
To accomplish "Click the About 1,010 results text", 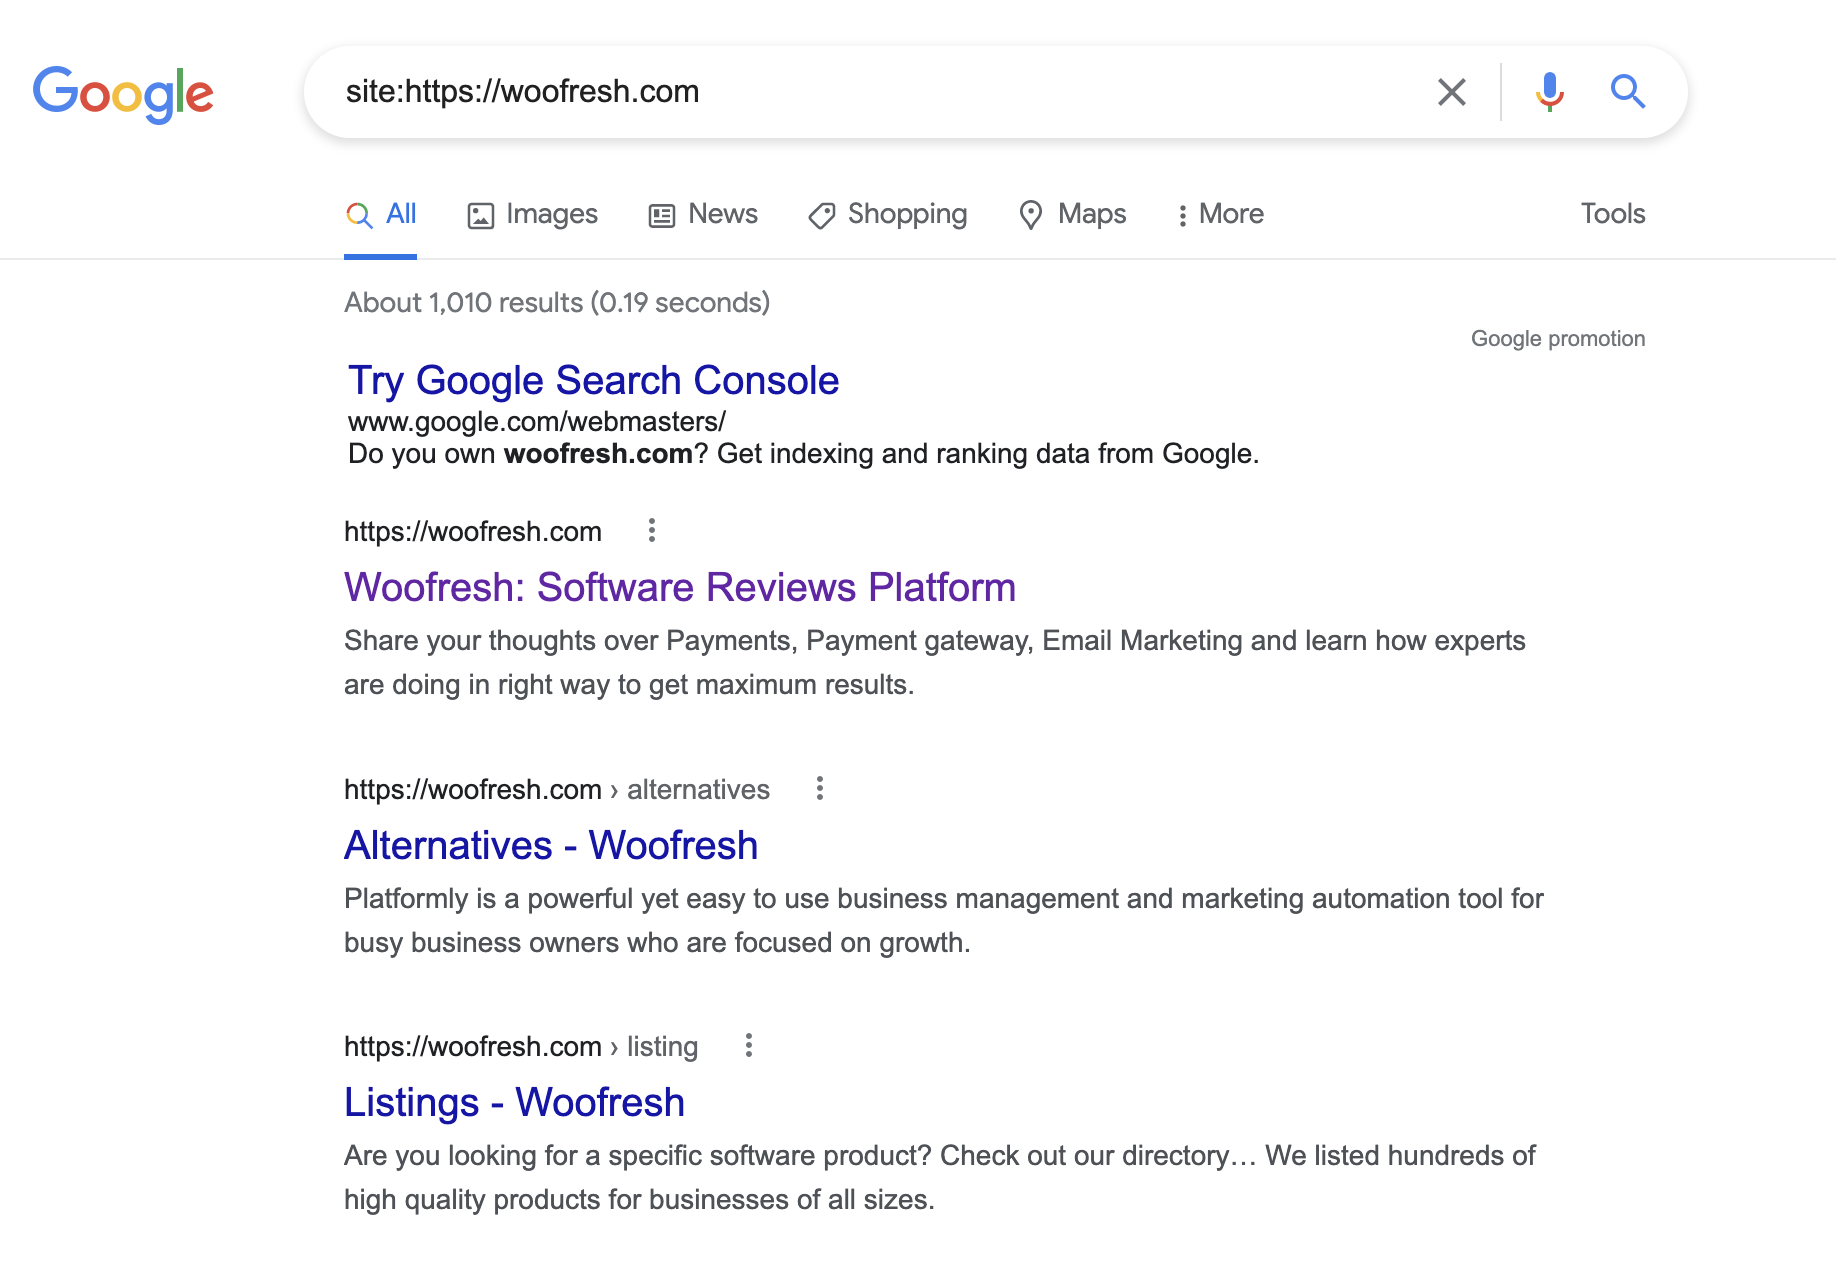I will click(557, 303).
